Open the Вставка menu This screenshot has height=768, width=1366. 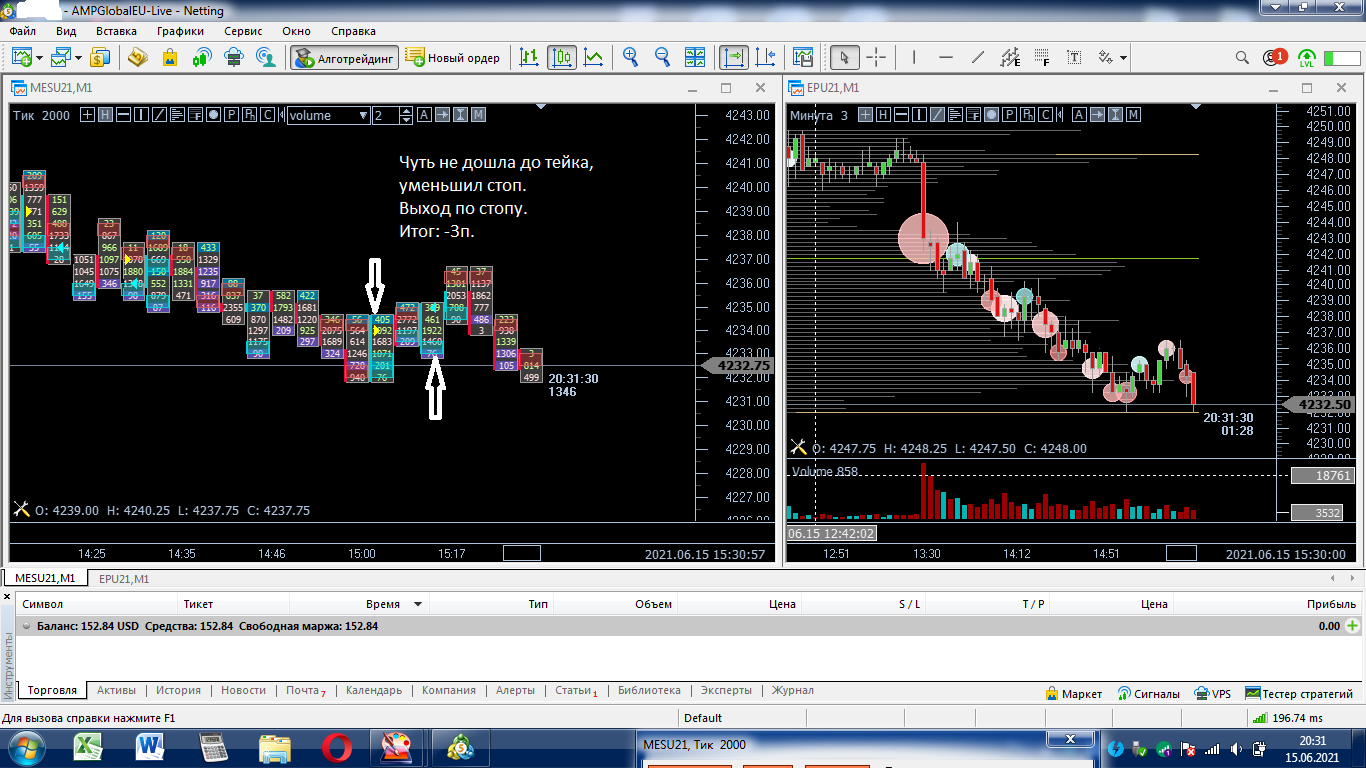116,31
